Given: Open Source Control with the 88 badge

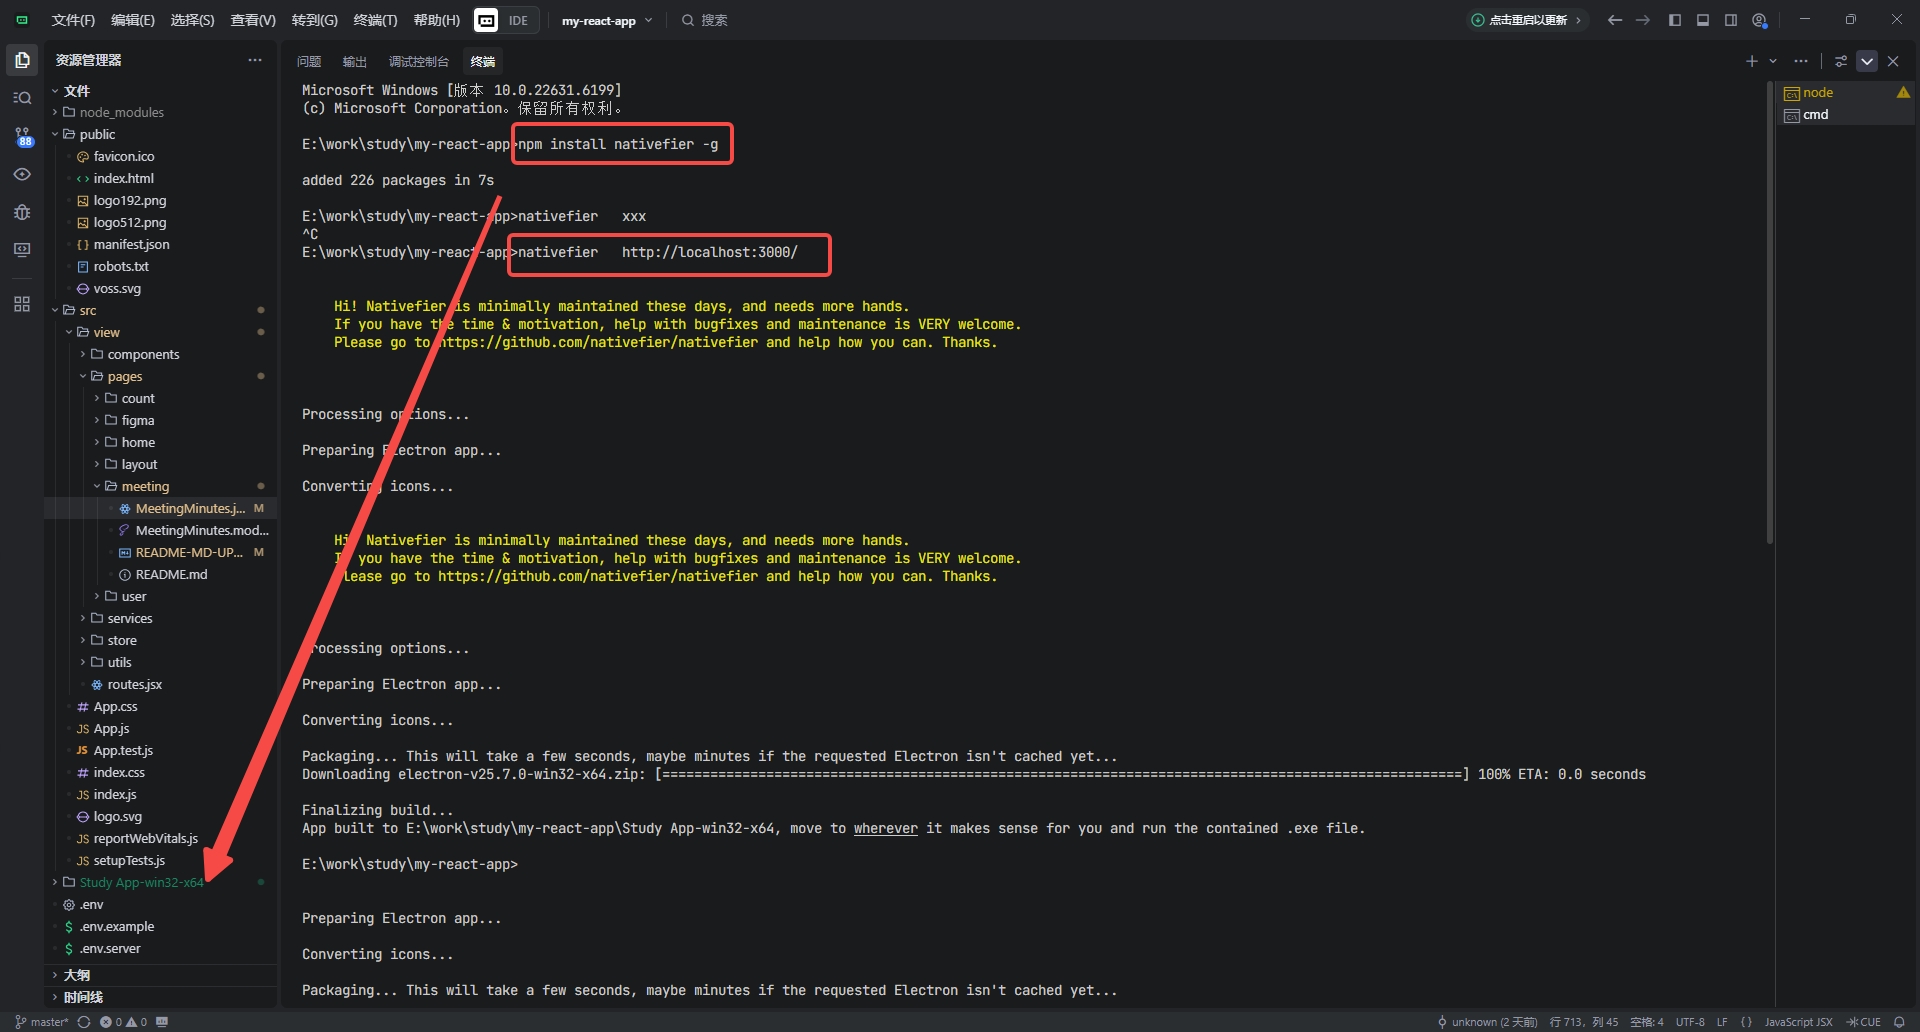Looking at the screenshot, I should [22, 136].
